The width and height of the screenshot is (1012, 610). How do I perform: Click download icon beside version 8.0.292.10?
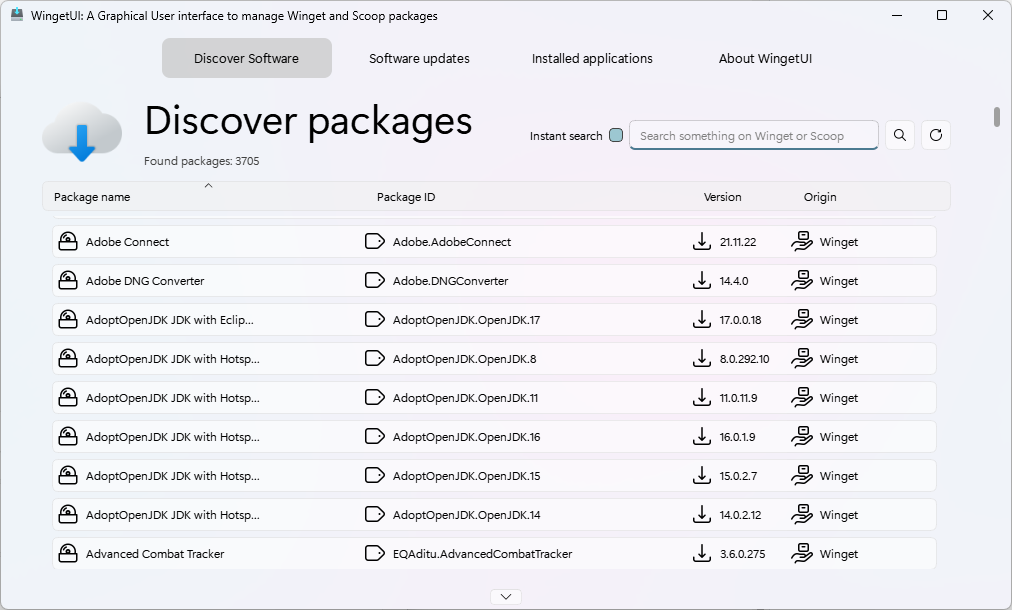[702, 359]
